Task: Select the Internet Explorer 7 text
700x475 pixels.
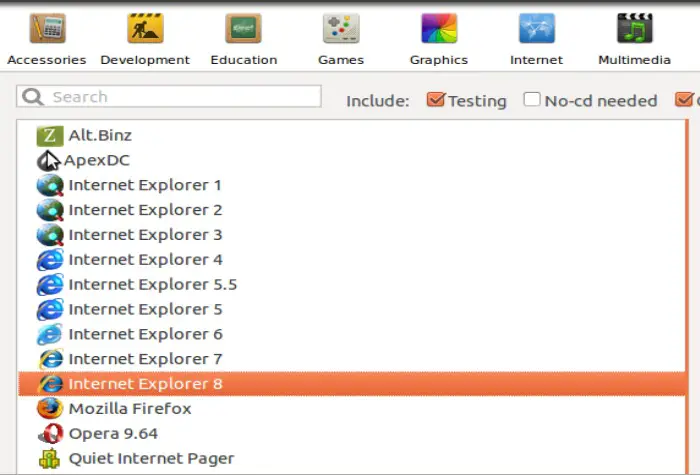Action: pos(145,359)
